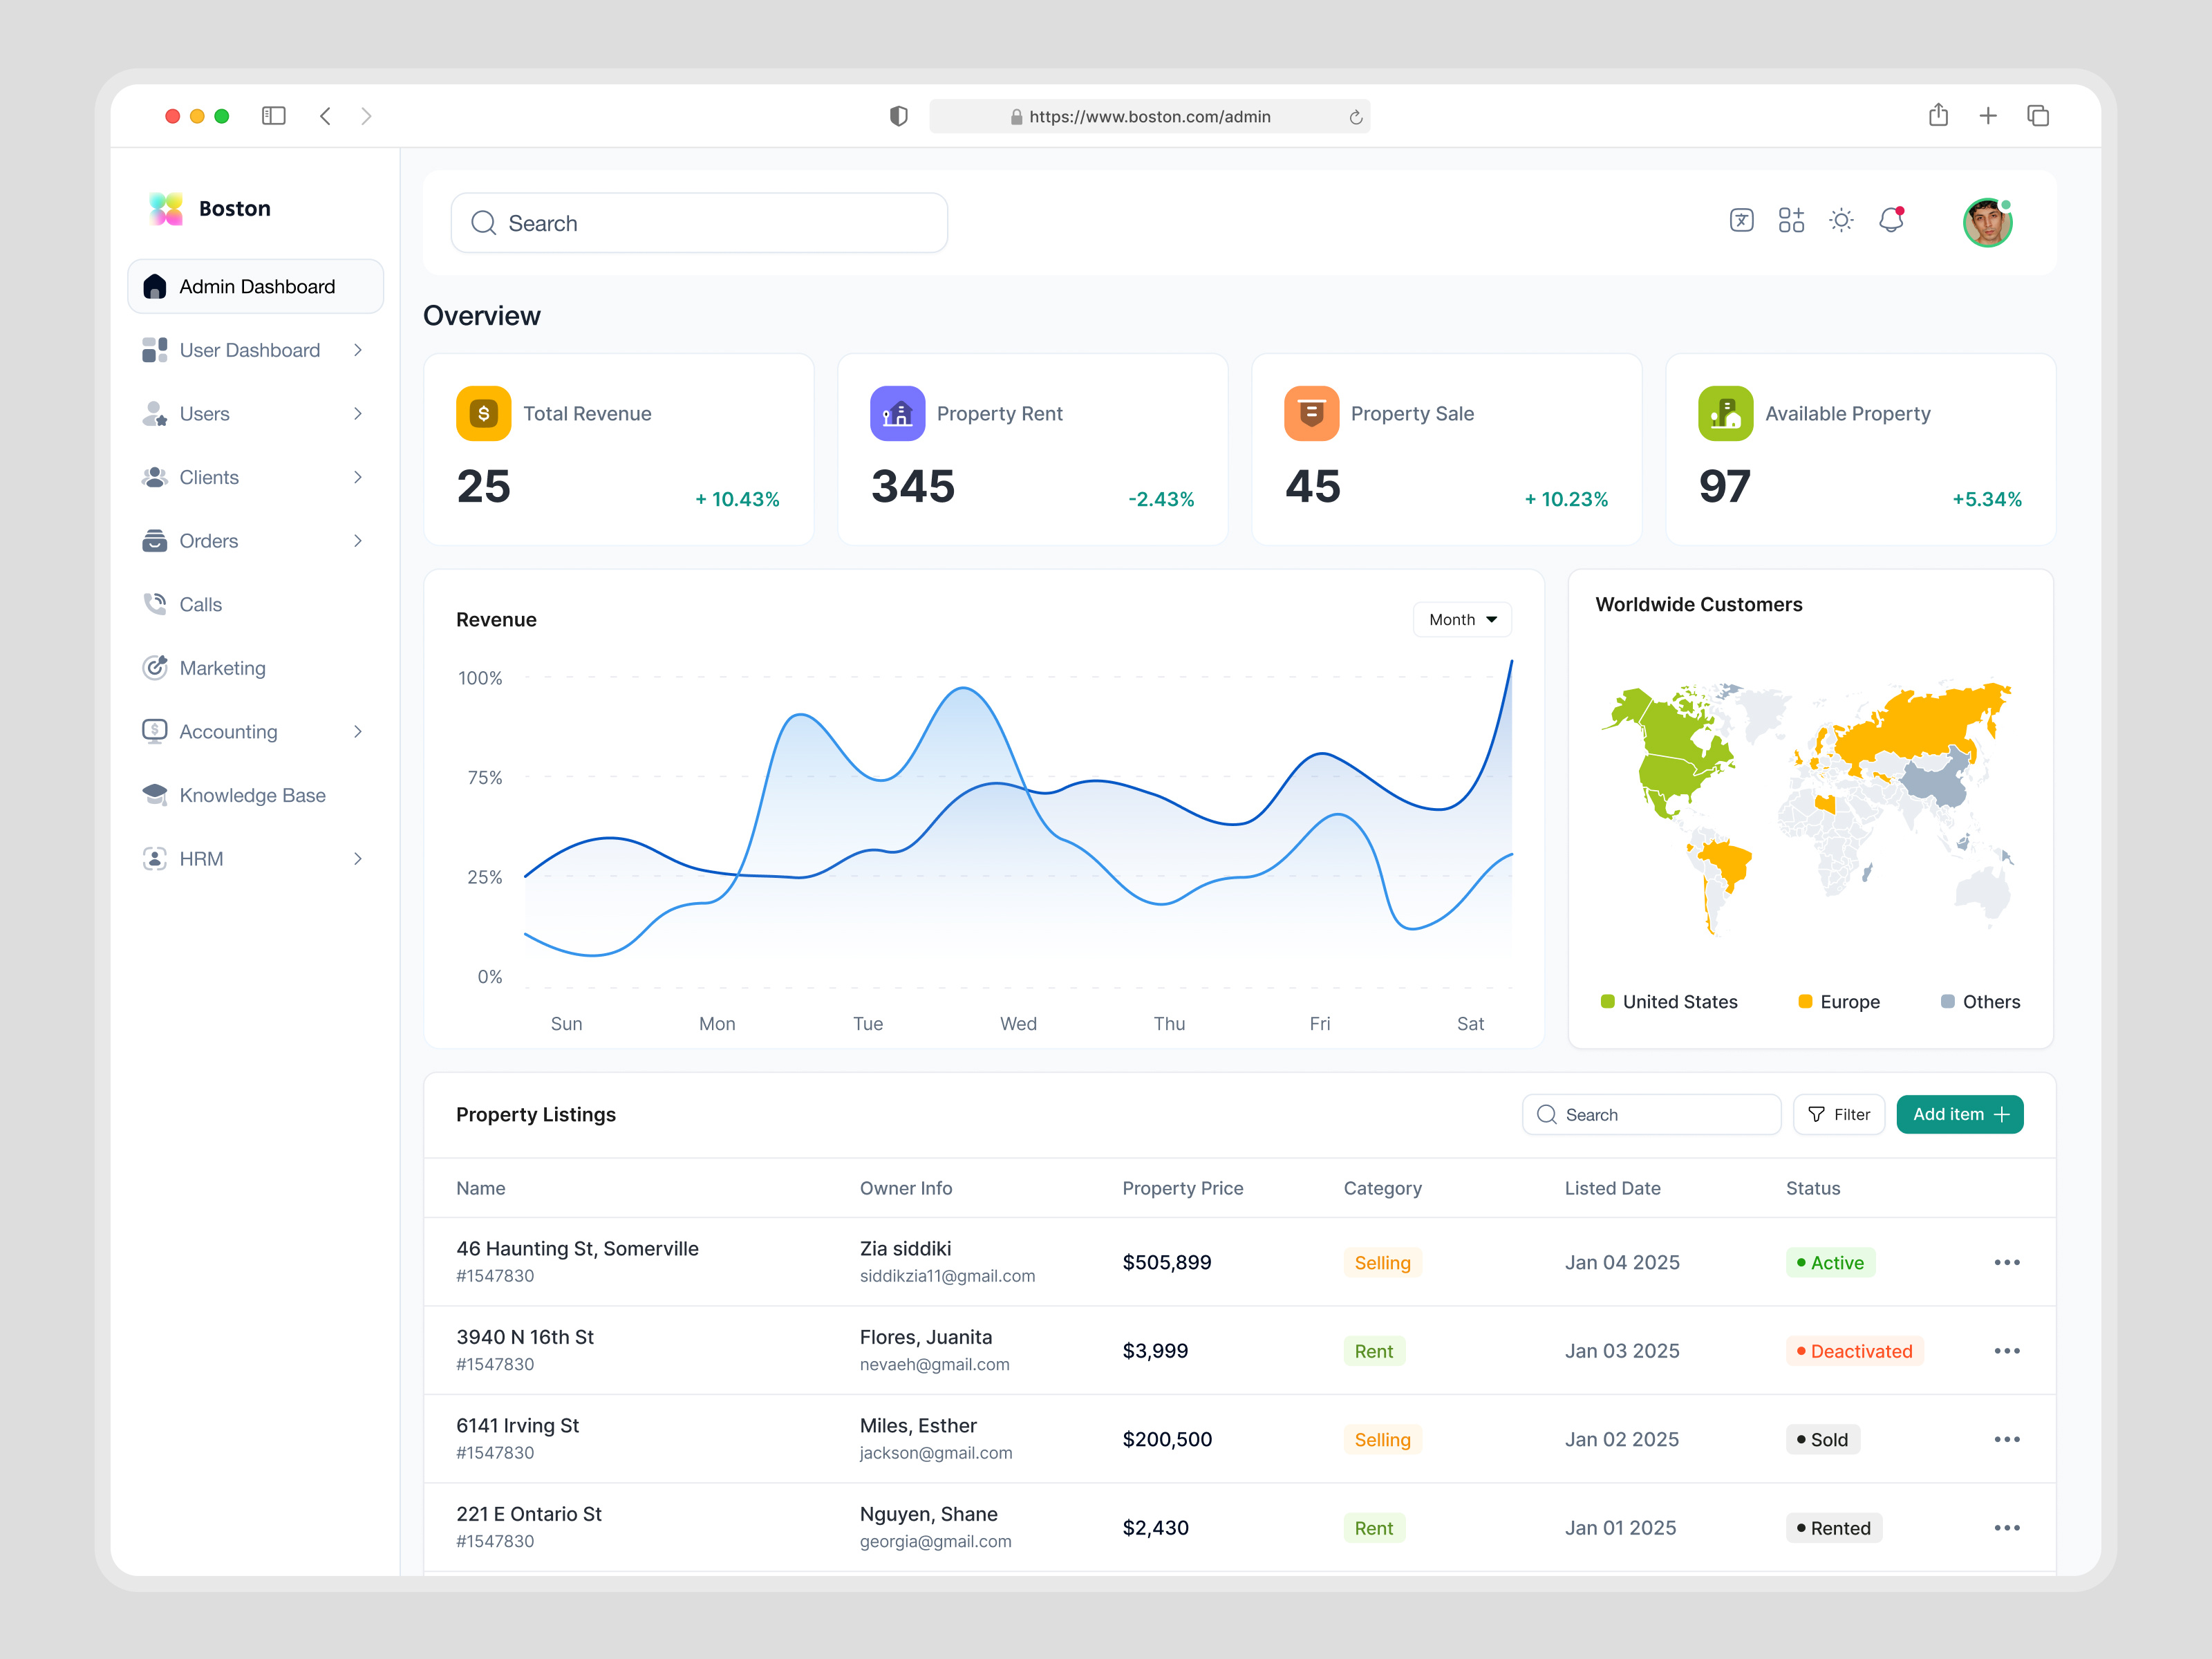Open a new browser tab
This screenshot has width=2212, height=1659.
(x=1988, y=116)
